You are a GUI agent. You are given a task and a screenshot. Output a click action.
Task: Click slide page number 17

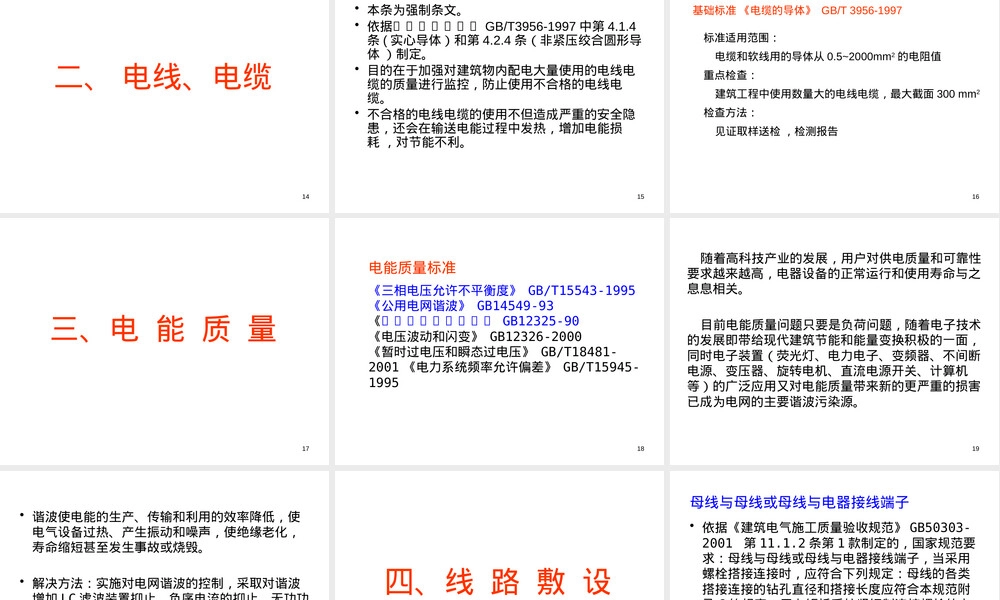coord(305,448)
